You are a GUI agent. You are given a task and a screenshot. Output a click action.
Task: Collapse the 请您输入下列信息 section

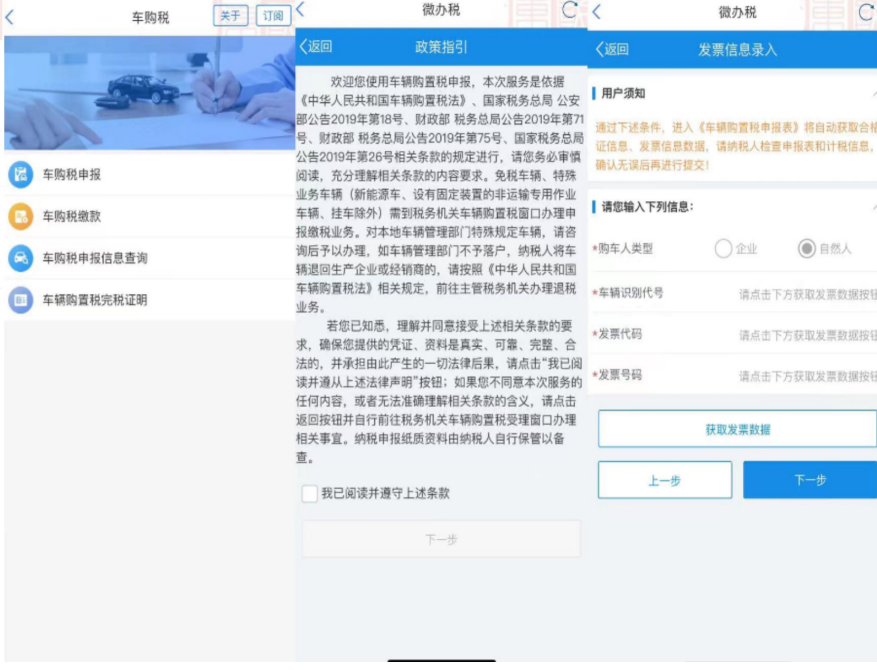[873, 207]
